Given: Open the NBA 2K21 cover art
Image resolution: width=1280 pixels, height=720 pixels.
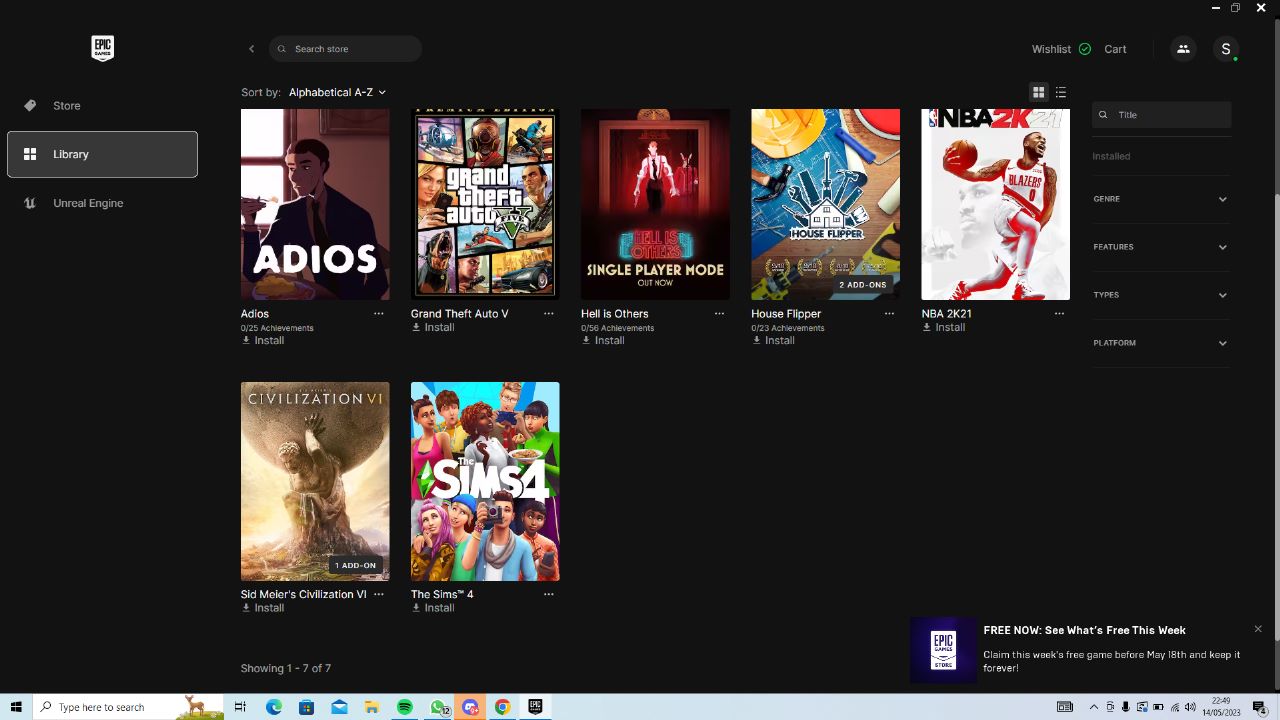Looking at the screenshot, I should pyautogui.click(x=995, y=204).
